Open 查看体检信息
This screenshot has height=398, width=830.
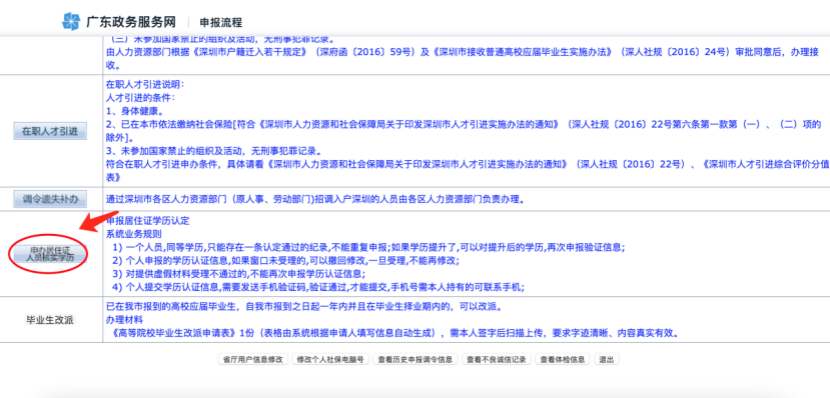click(x=562, y=359)
